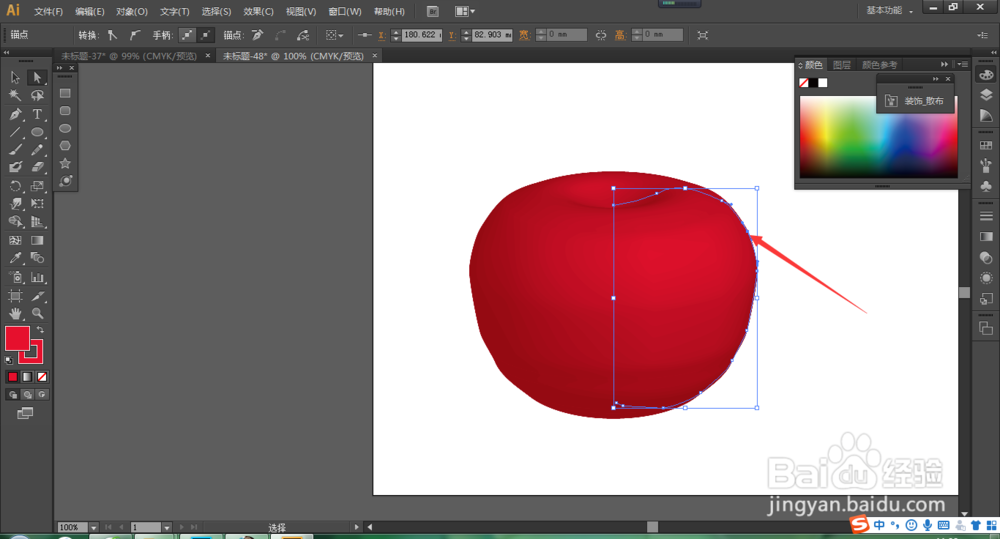Enable Draw Behind mode
Screen dimensions: 1000x539
pos(27,395)
